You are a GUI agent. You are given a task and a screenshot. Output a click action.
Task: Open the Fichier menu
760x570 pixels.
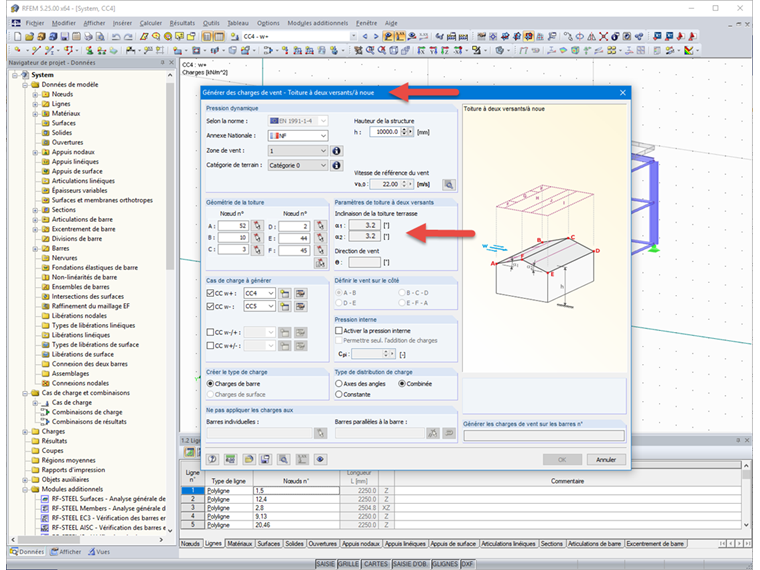(x=34, y=23)
